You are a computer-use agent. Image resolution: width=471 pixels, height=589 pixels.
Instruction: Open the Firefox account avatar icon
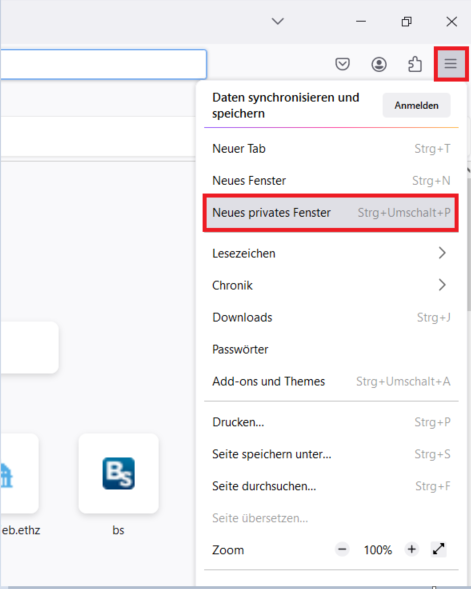click(379, 64)
